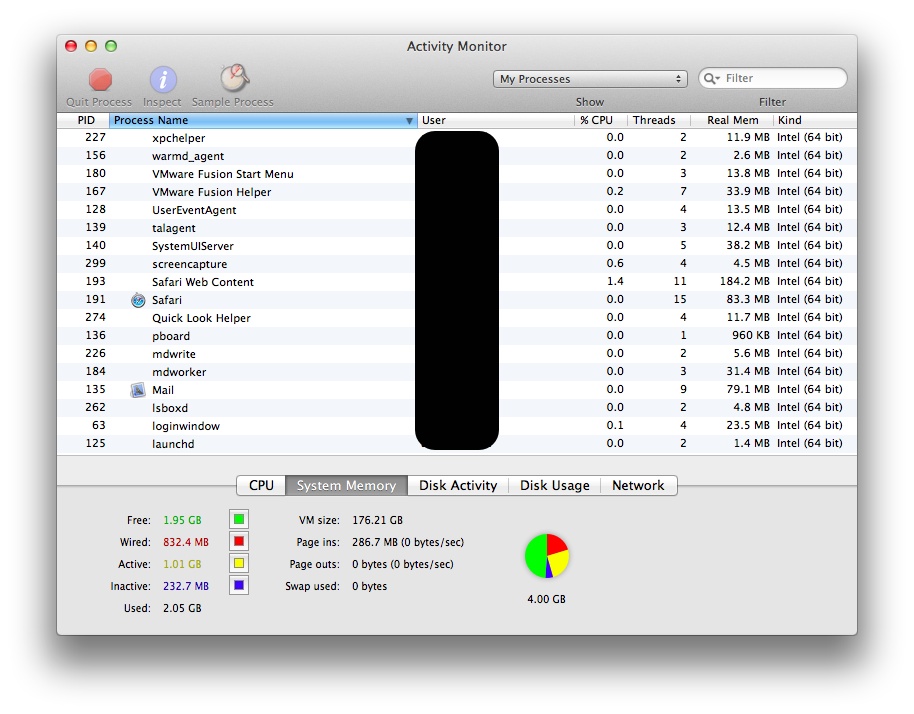The width and height of the screenshot is (914, 714).
Task: Select the loginwindow process row
Action: point(456,426)
